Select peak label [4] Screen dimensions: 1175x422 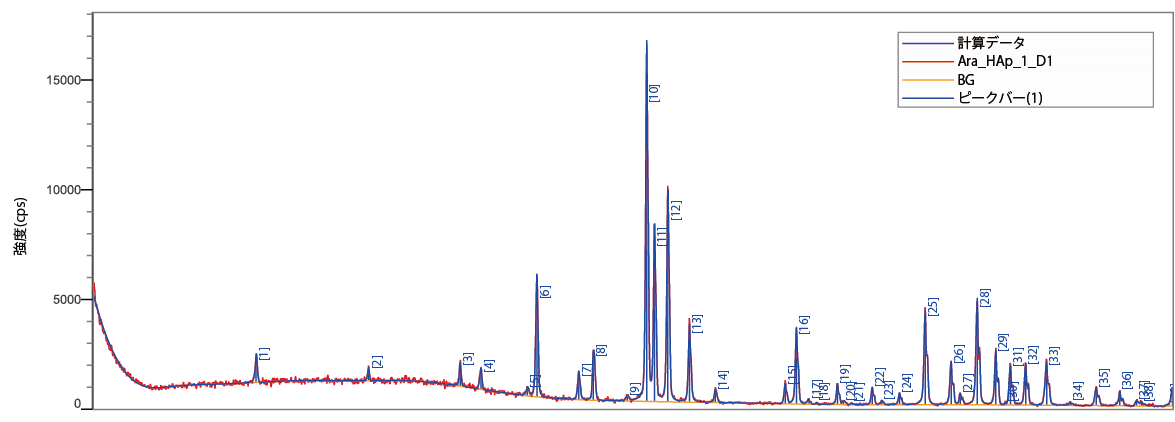(489, 367)
